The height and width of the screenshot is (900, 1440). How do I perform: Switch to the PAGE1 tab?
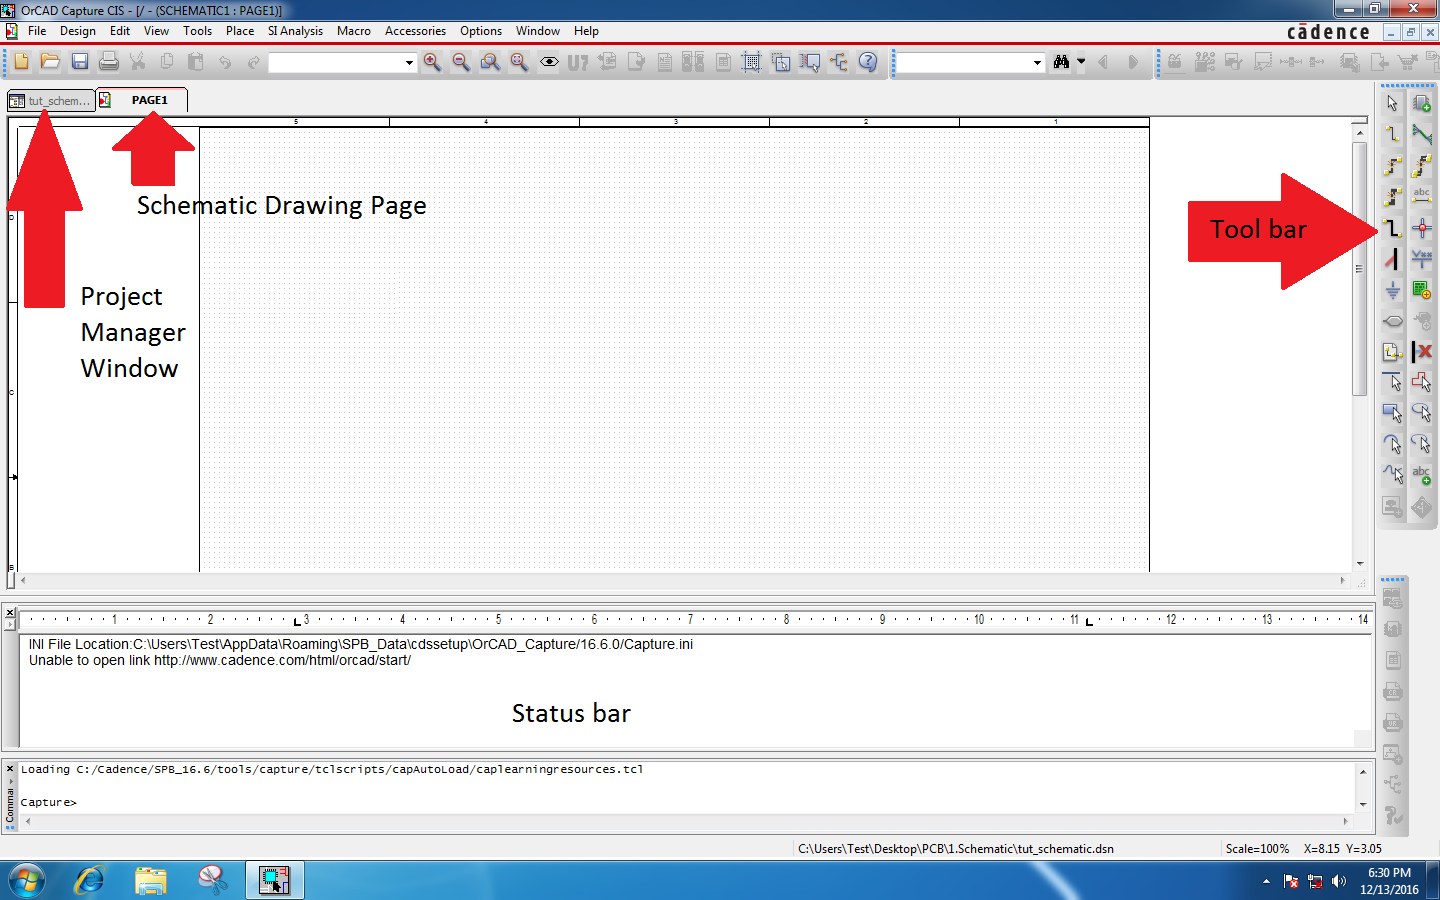pyautogui.click(x=152, y=100)
